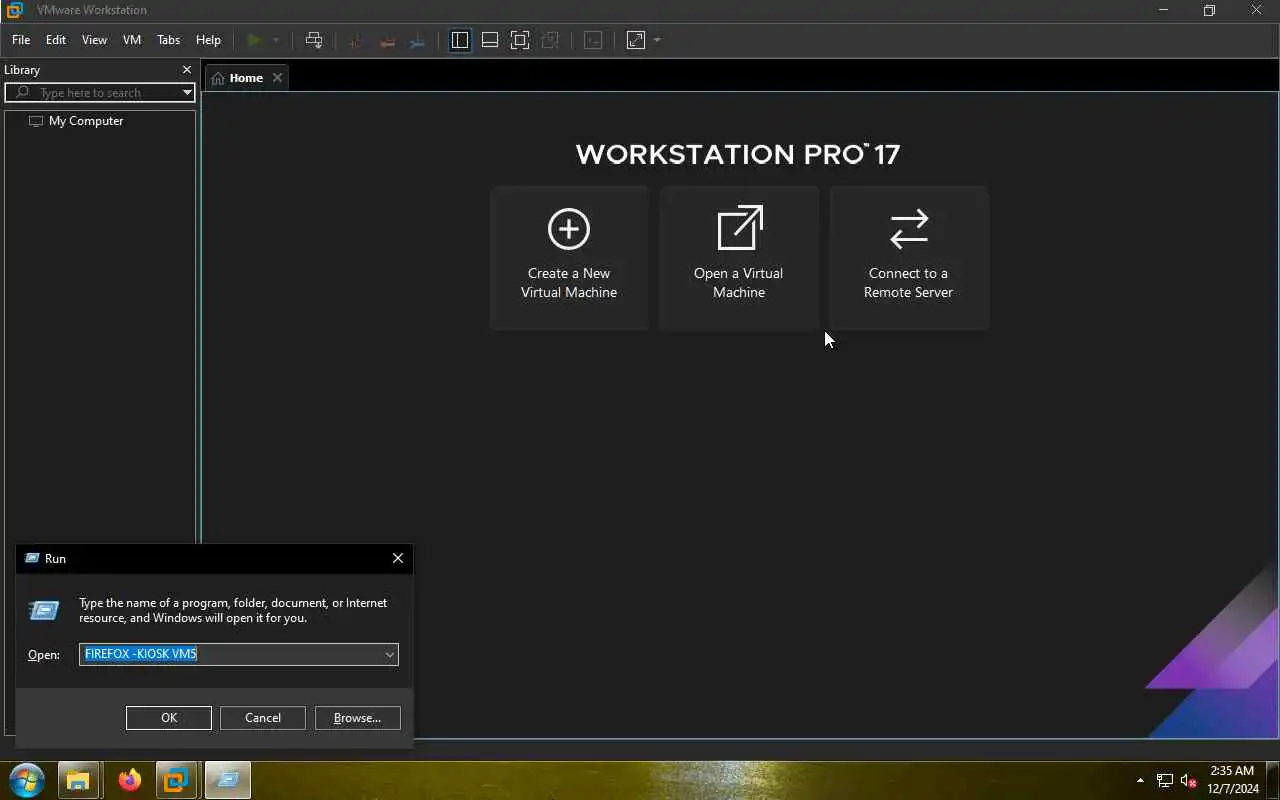Close the Run dialog

(398, 558)
